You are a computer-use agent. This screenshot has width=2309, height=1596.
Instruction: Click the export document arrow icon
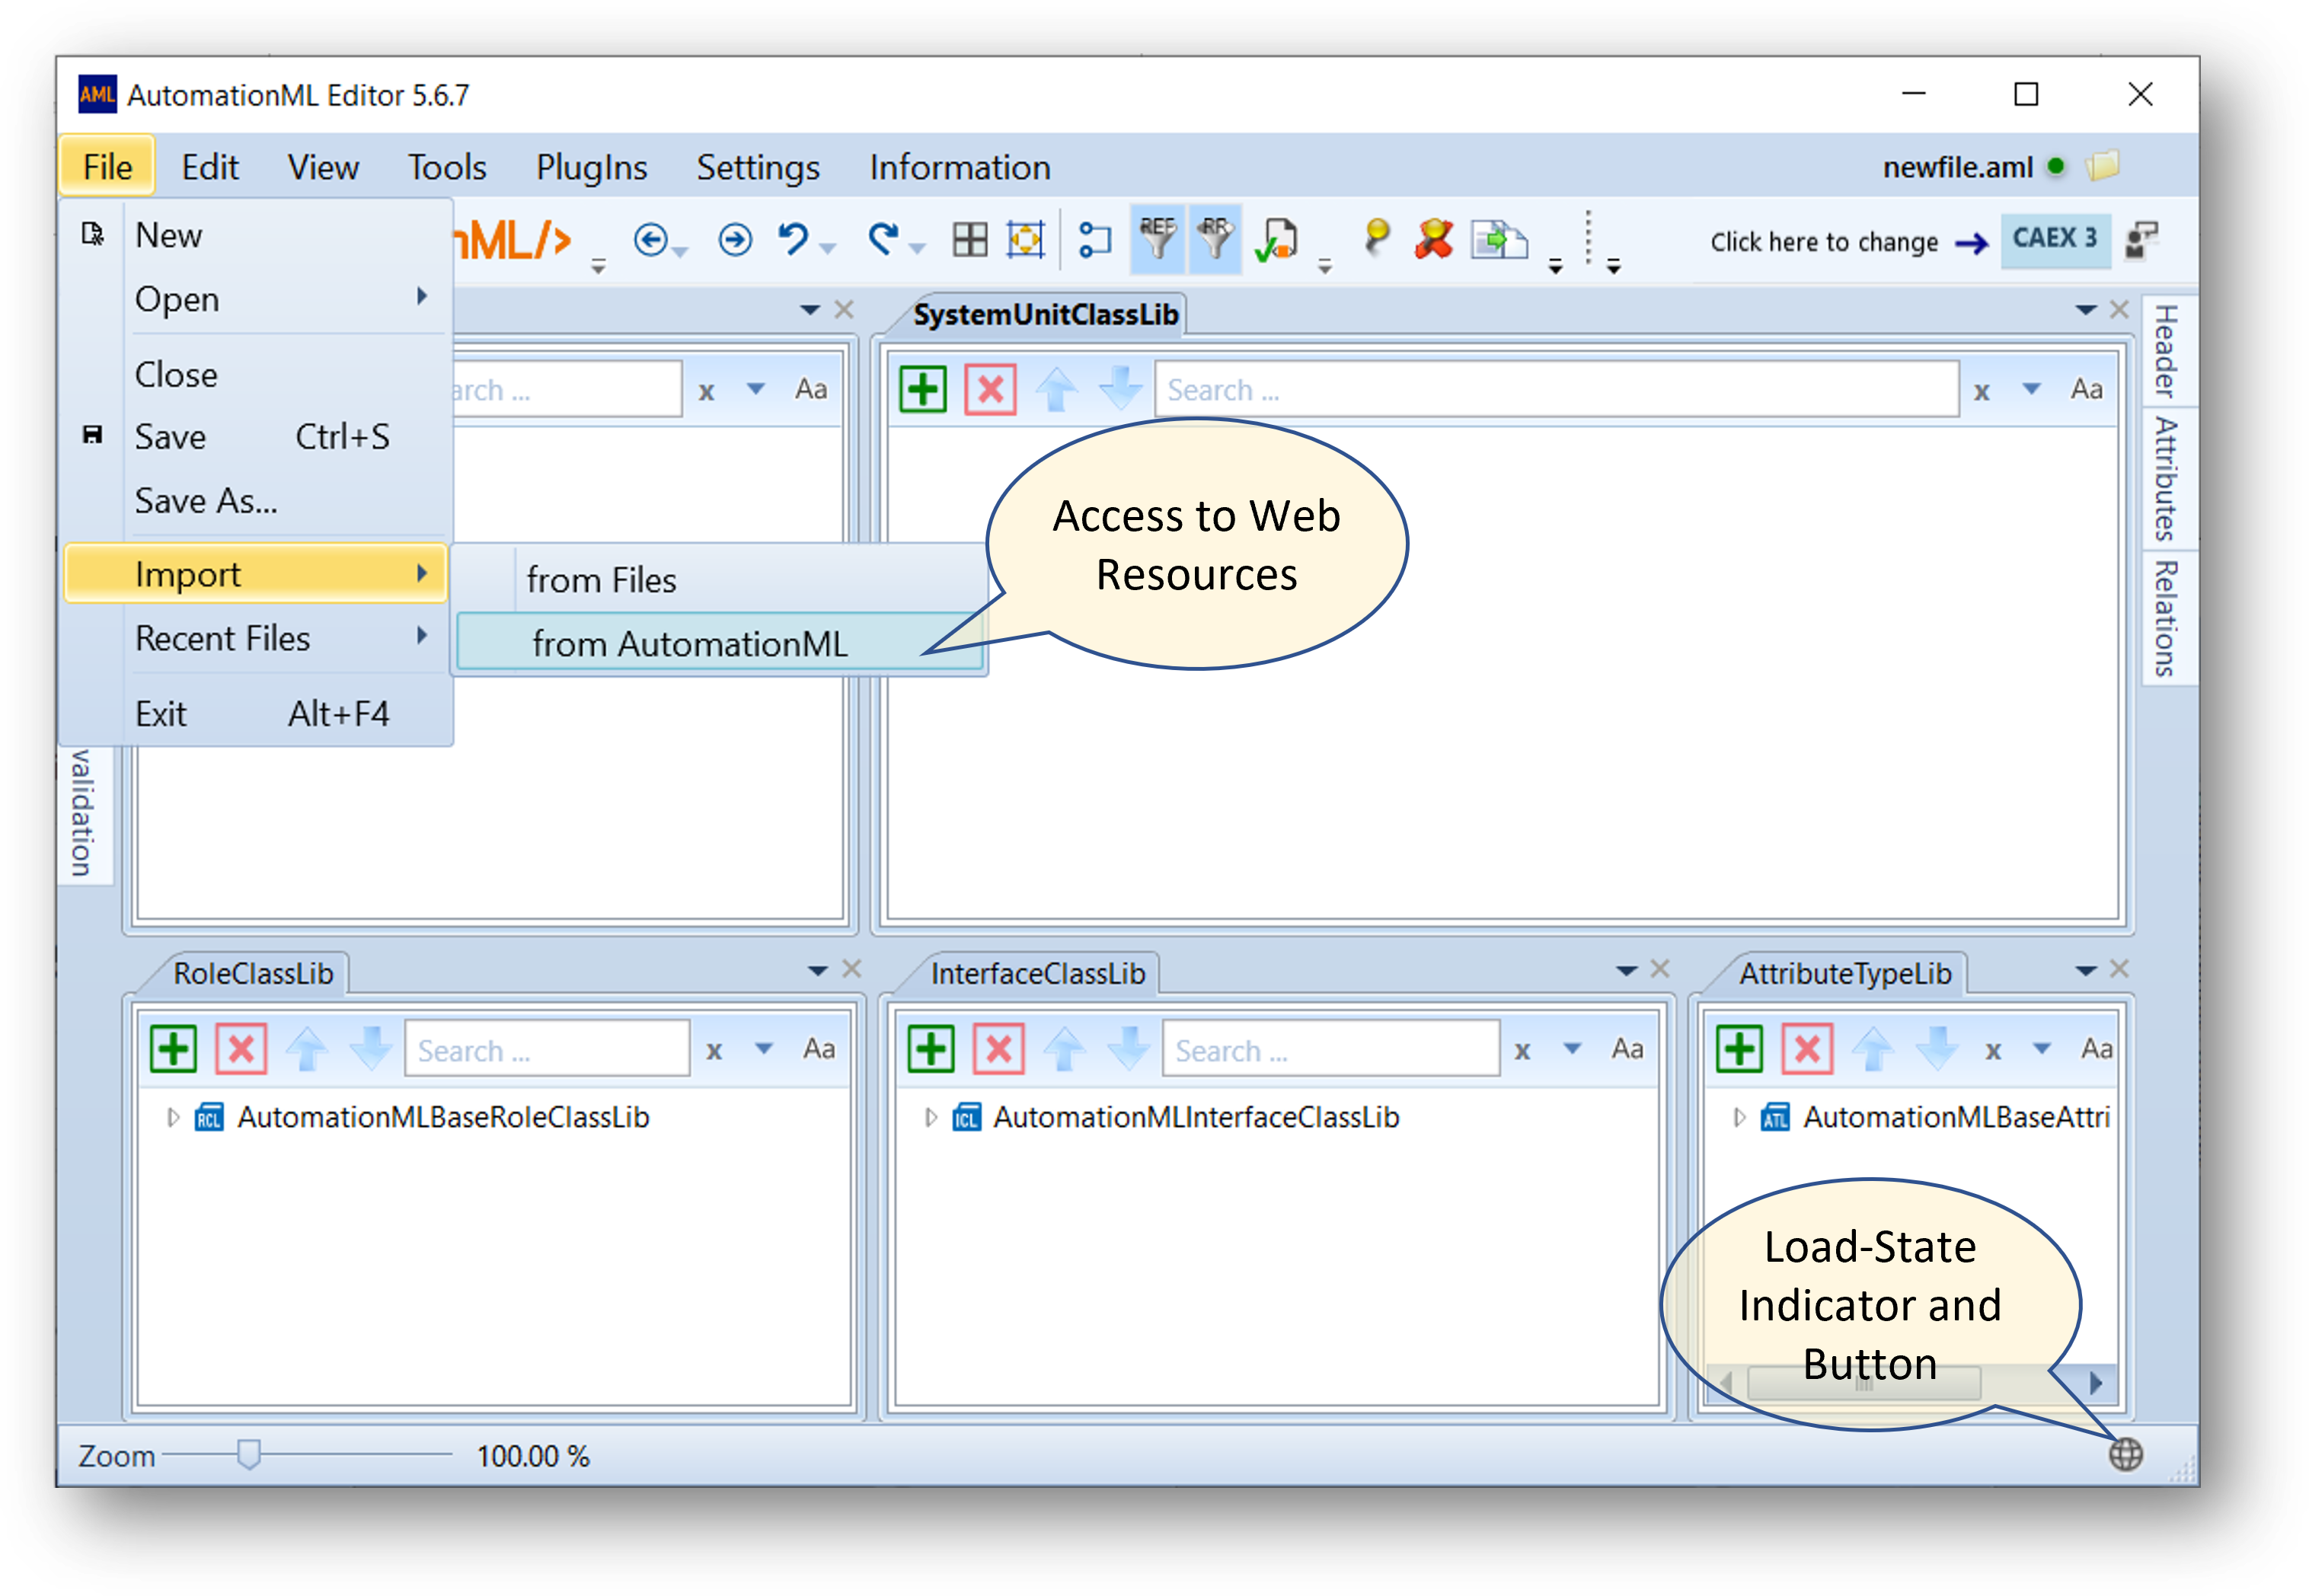click(x=1498, y=241)
